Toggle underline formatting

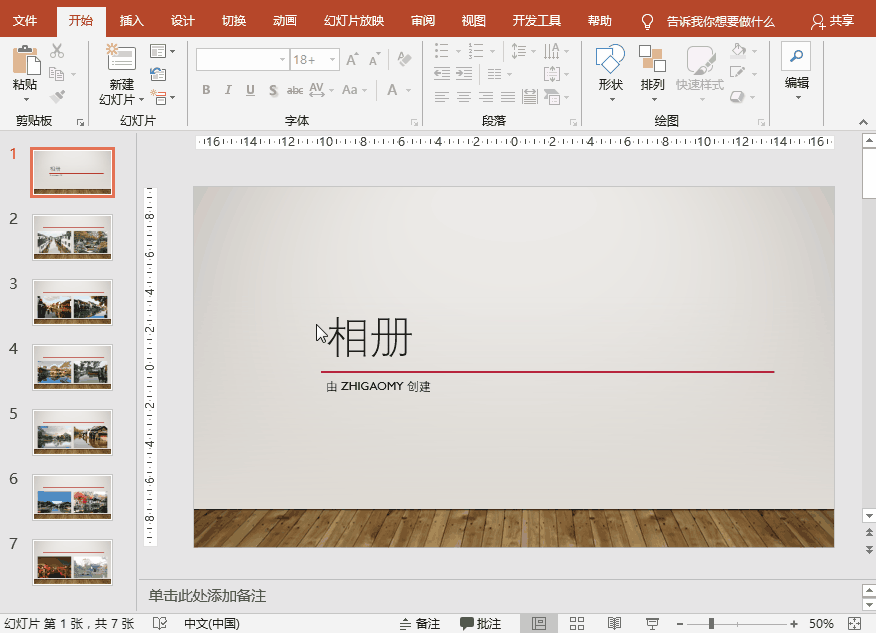pyautogui.click(x=250, y=90)
